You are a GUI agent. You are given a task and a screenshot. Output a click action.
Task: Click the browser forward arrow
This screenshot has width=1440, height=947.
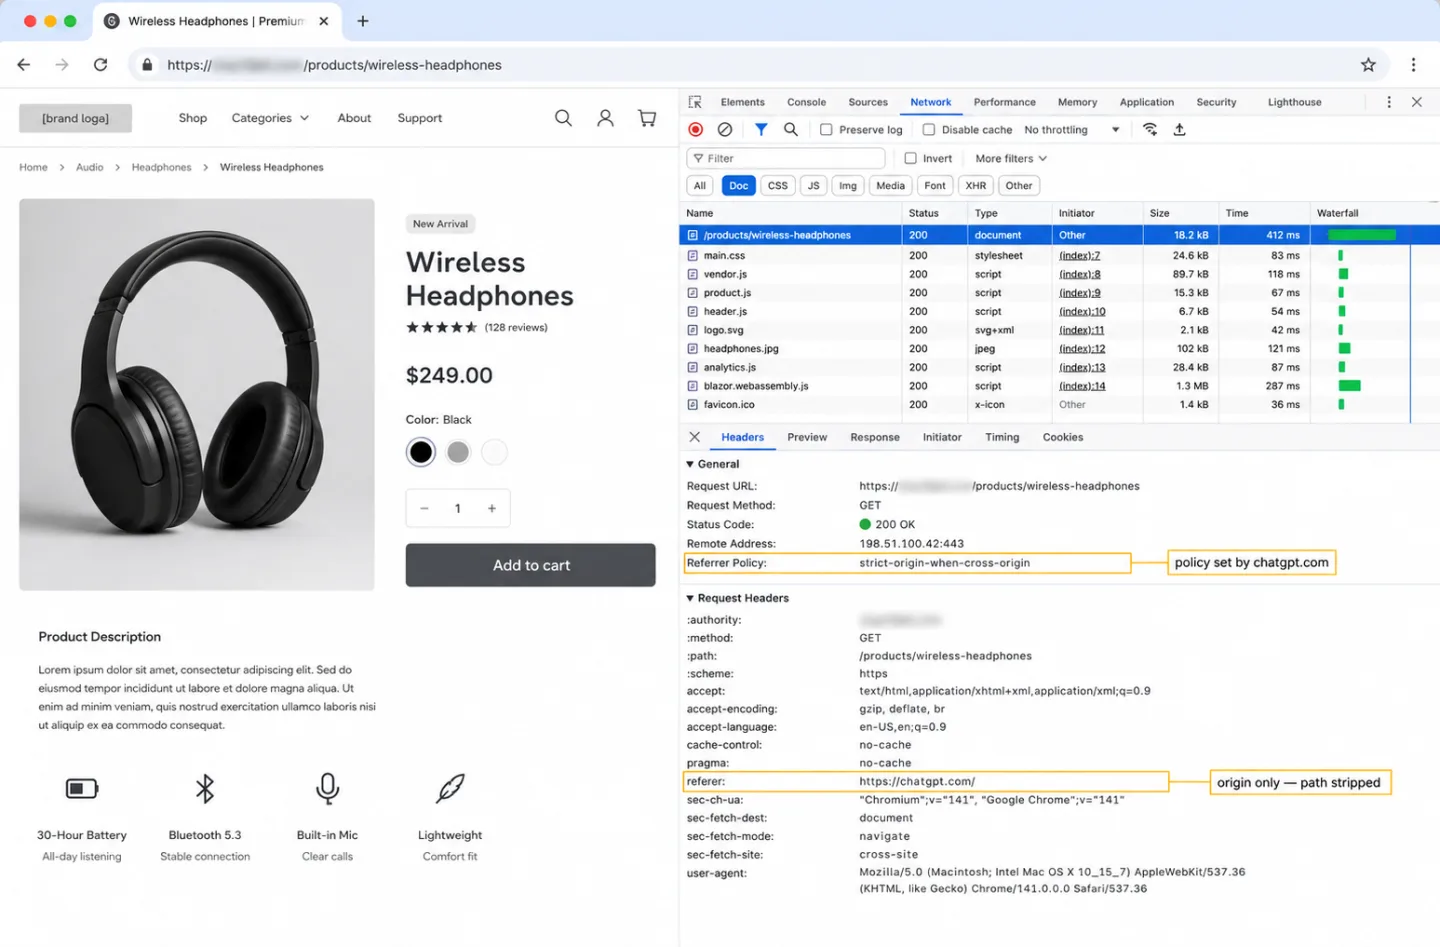click(x=62, y=65)
